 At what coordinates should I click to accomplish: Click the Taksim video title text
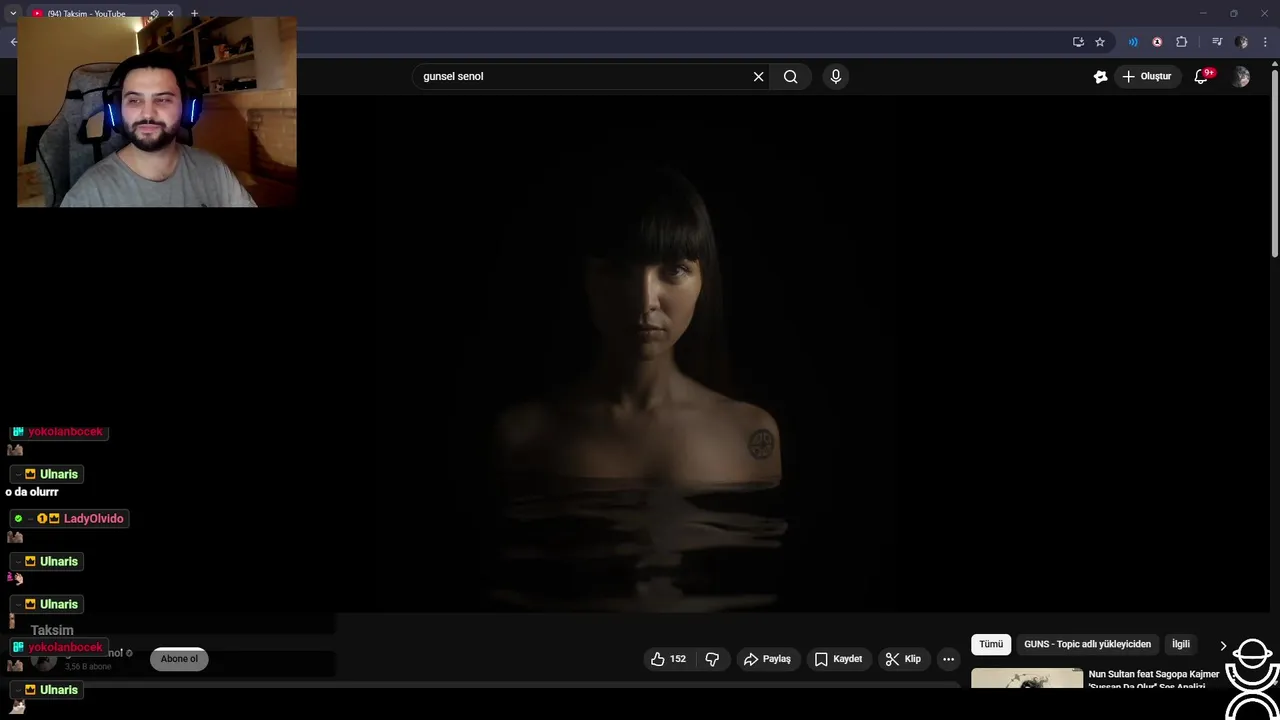tap(52, 630)
